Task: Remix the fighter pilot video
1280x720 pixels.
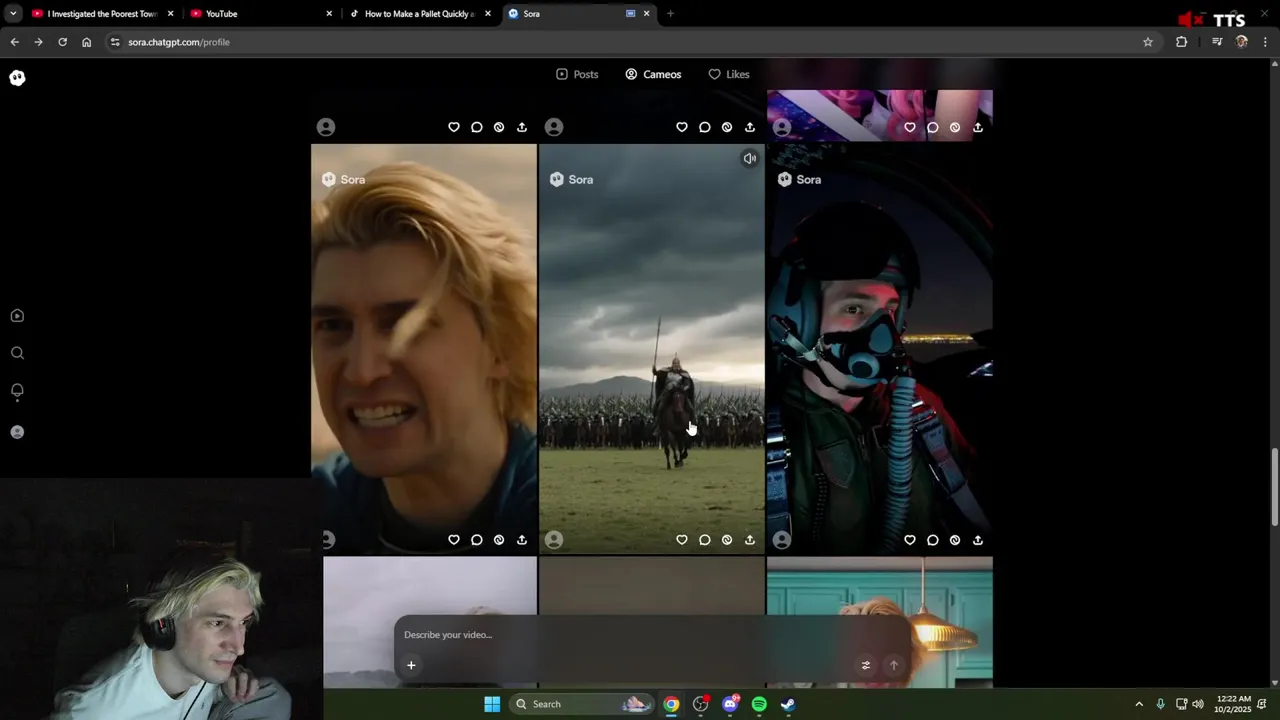Action: (x=955, y=540)
